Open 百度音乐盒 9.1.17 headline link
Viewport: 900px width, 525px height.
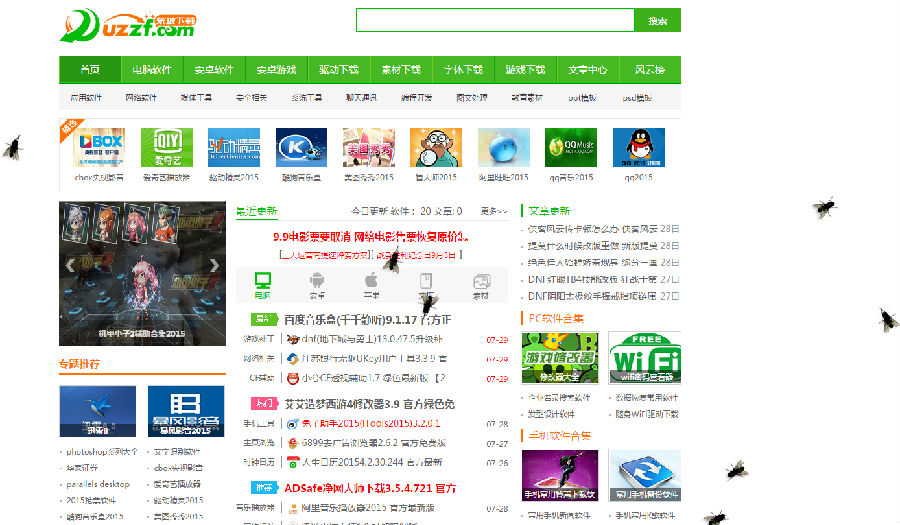point(368,320)
